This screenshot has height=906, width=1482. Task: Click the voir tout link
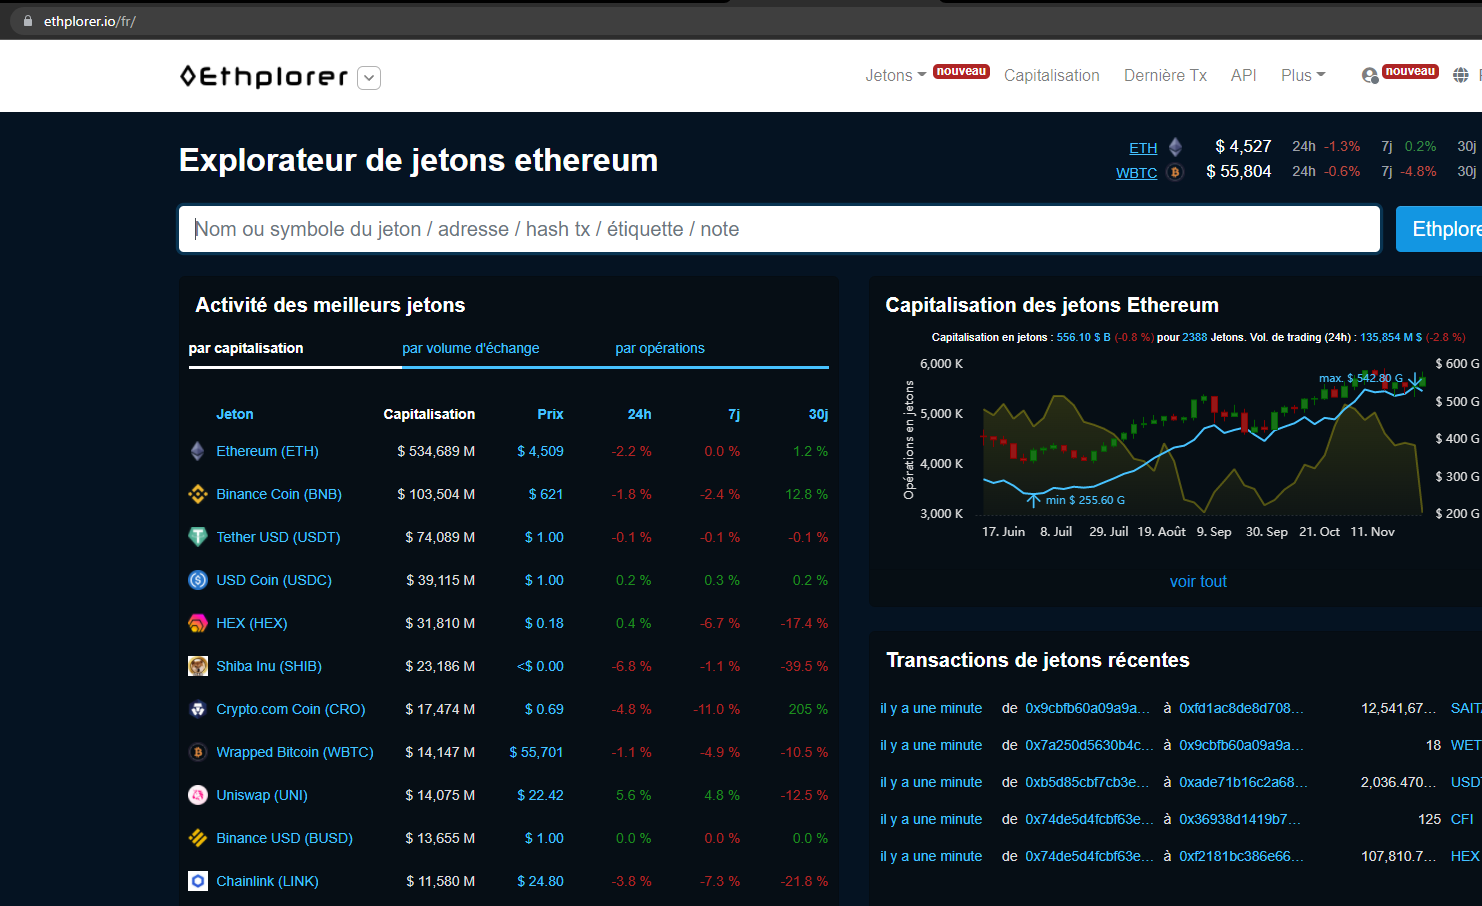coord(1197,581)
